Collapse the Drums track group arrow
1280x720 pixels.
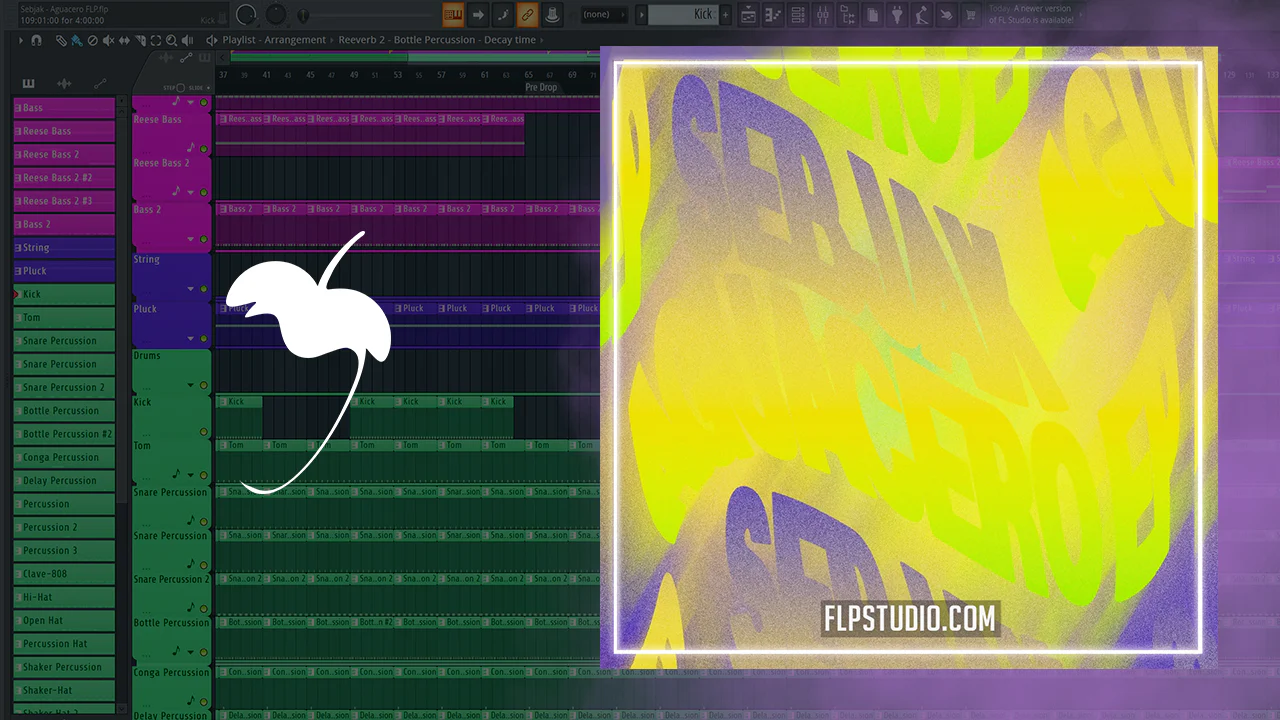click(x=190, y=385)
